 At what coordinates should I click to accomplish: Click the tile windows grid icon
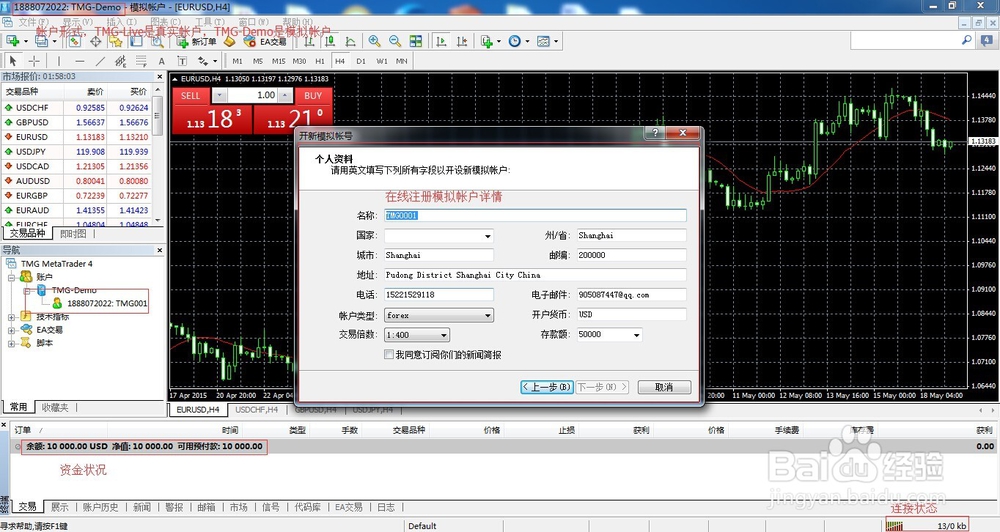click(416, 41)
